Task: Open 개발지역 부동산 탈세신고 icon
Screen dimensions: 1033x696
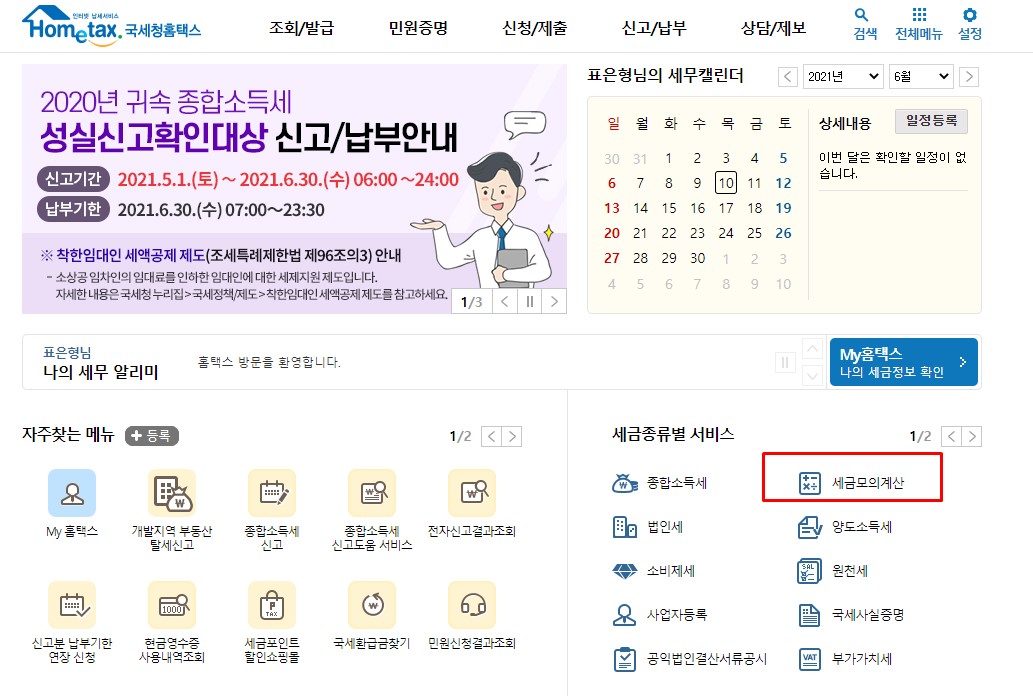Action: 172,492
